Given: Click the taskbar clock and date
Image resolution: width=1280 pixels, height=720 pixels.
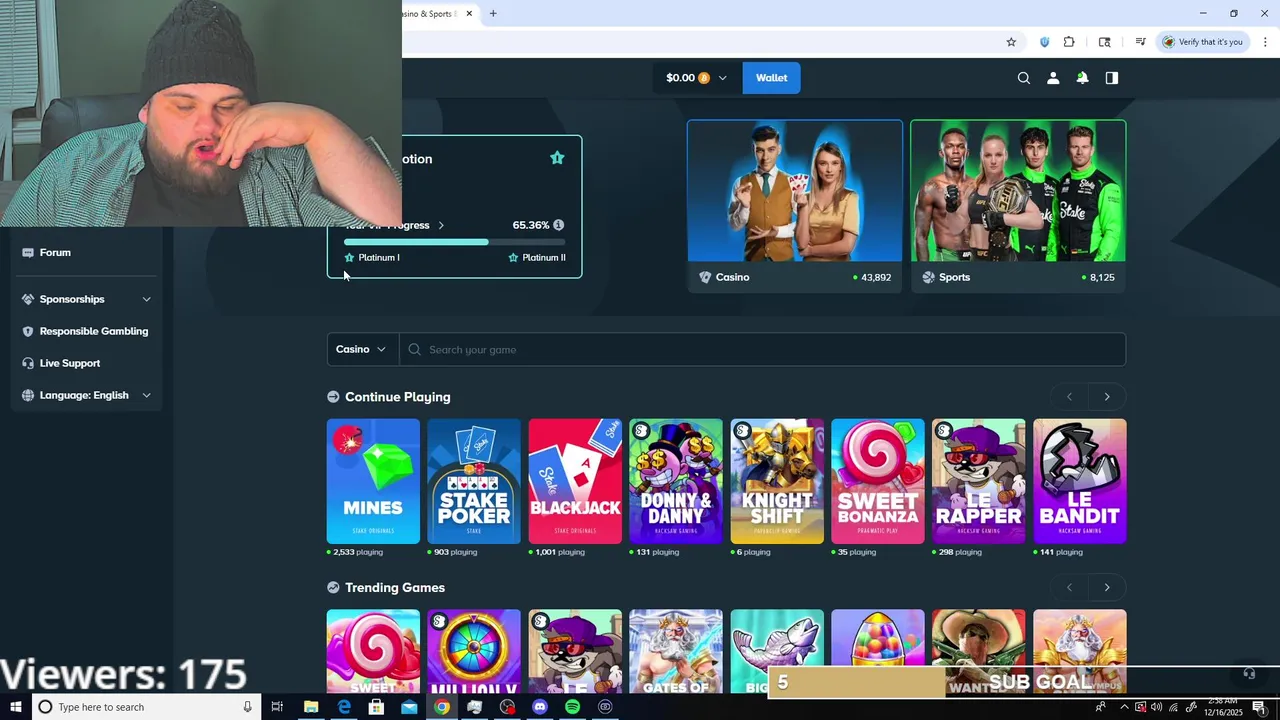Looking at the screenshot, I should (1222, 707).
